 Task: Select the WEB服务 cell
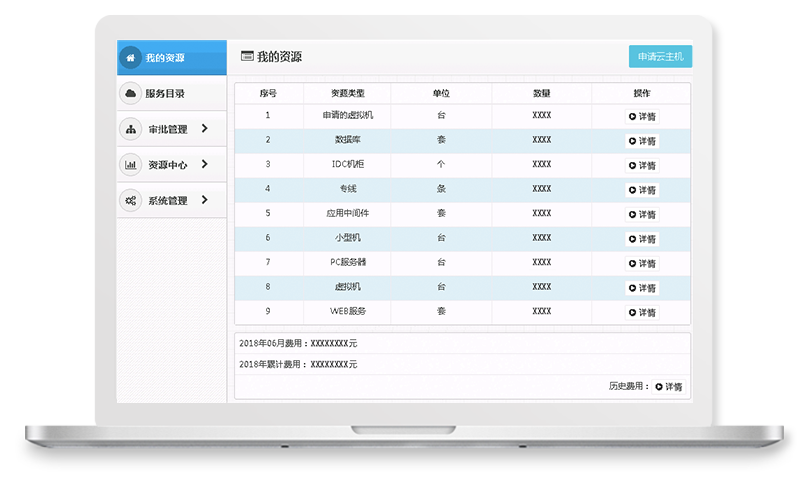tap(348, 311)
